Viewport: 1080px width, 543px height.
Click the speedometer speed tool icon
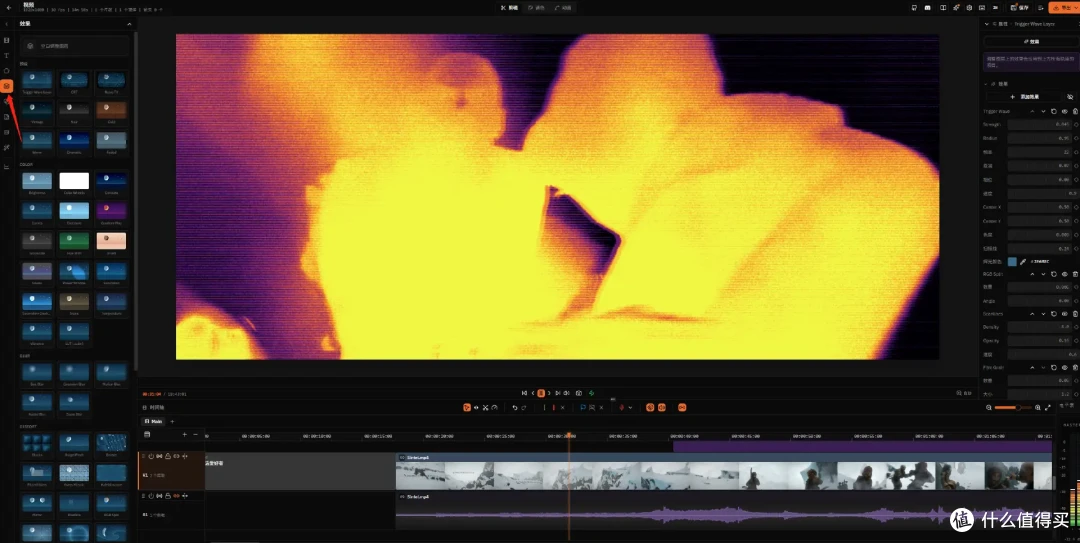tap(495, 407)
